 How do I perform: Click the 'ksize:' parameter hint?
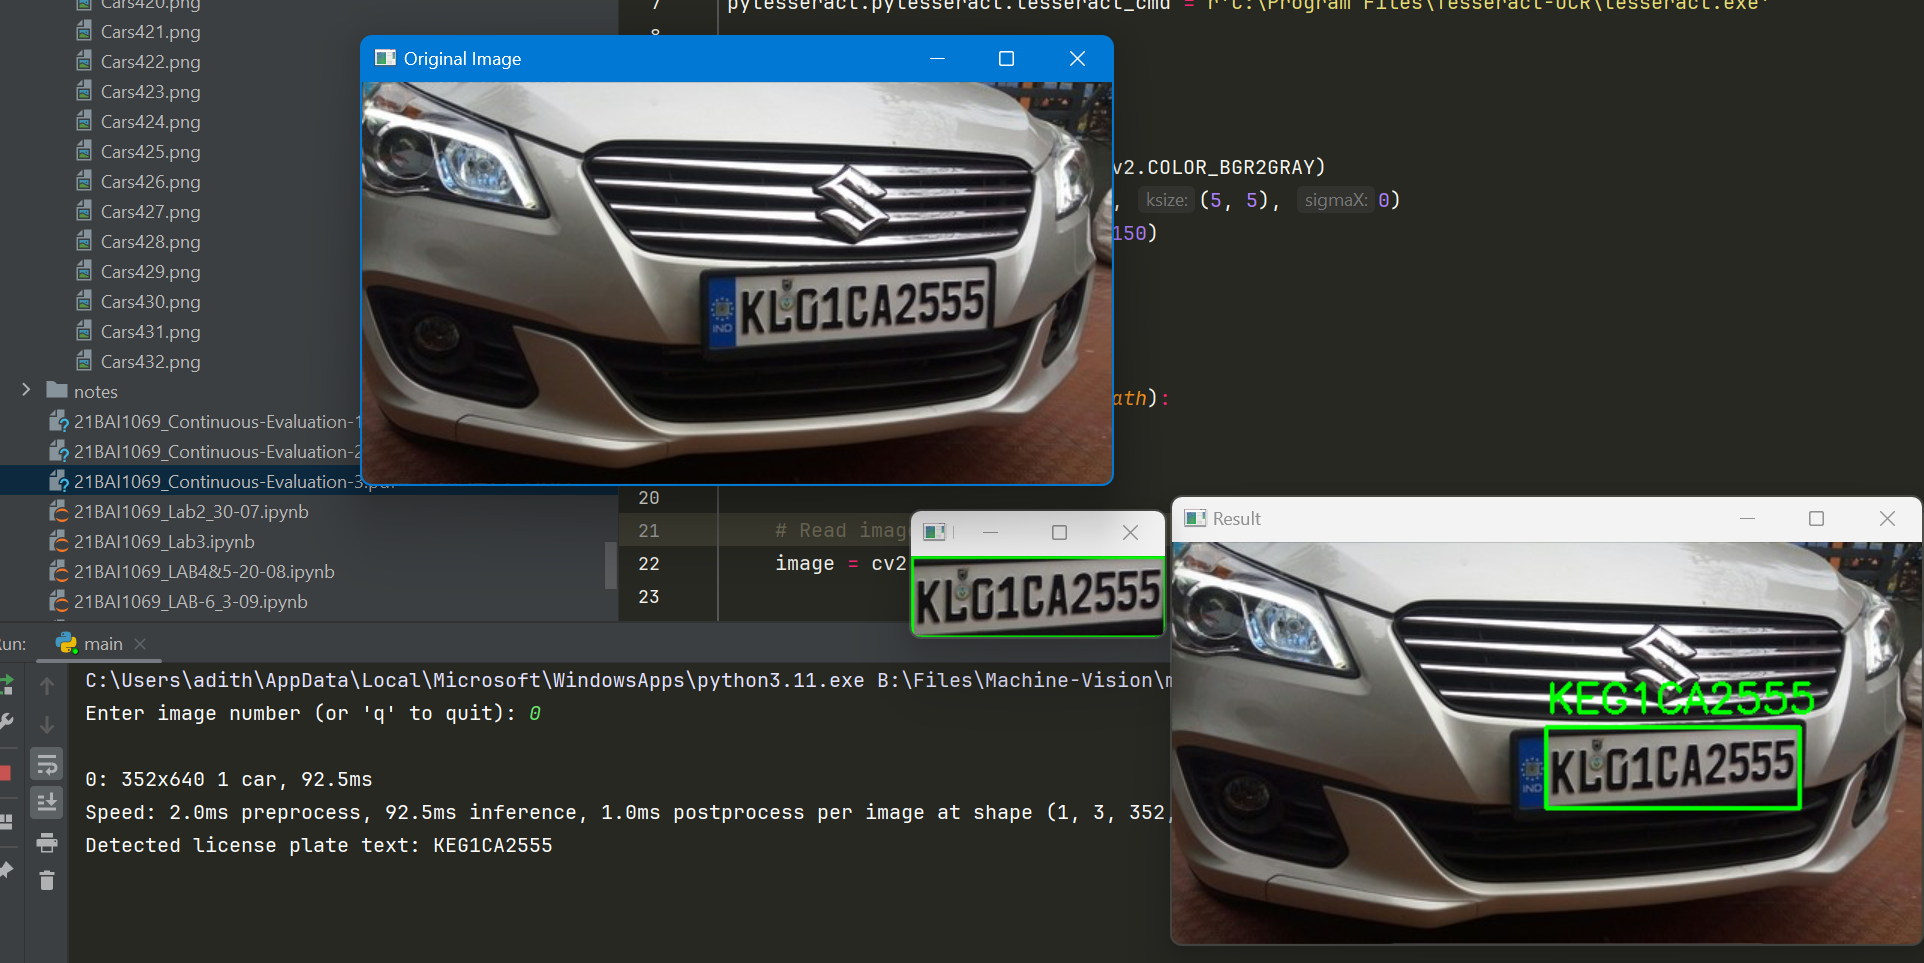coord(1166,200)
